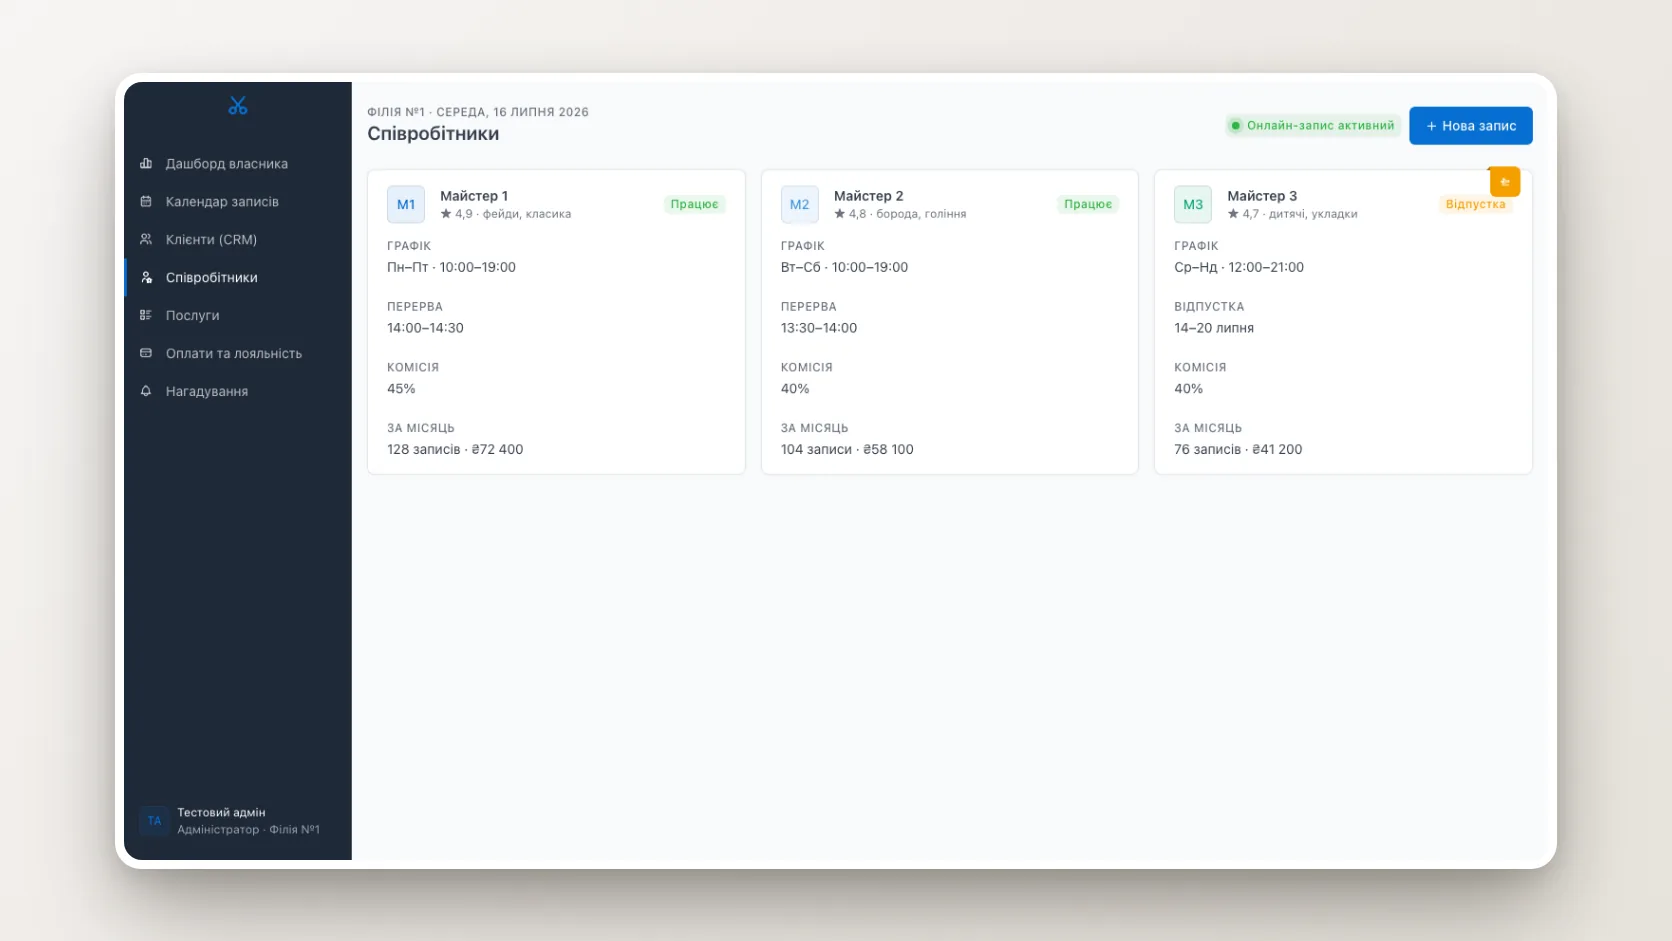Open the Майстер 2 employee card title

click(868, 196)
